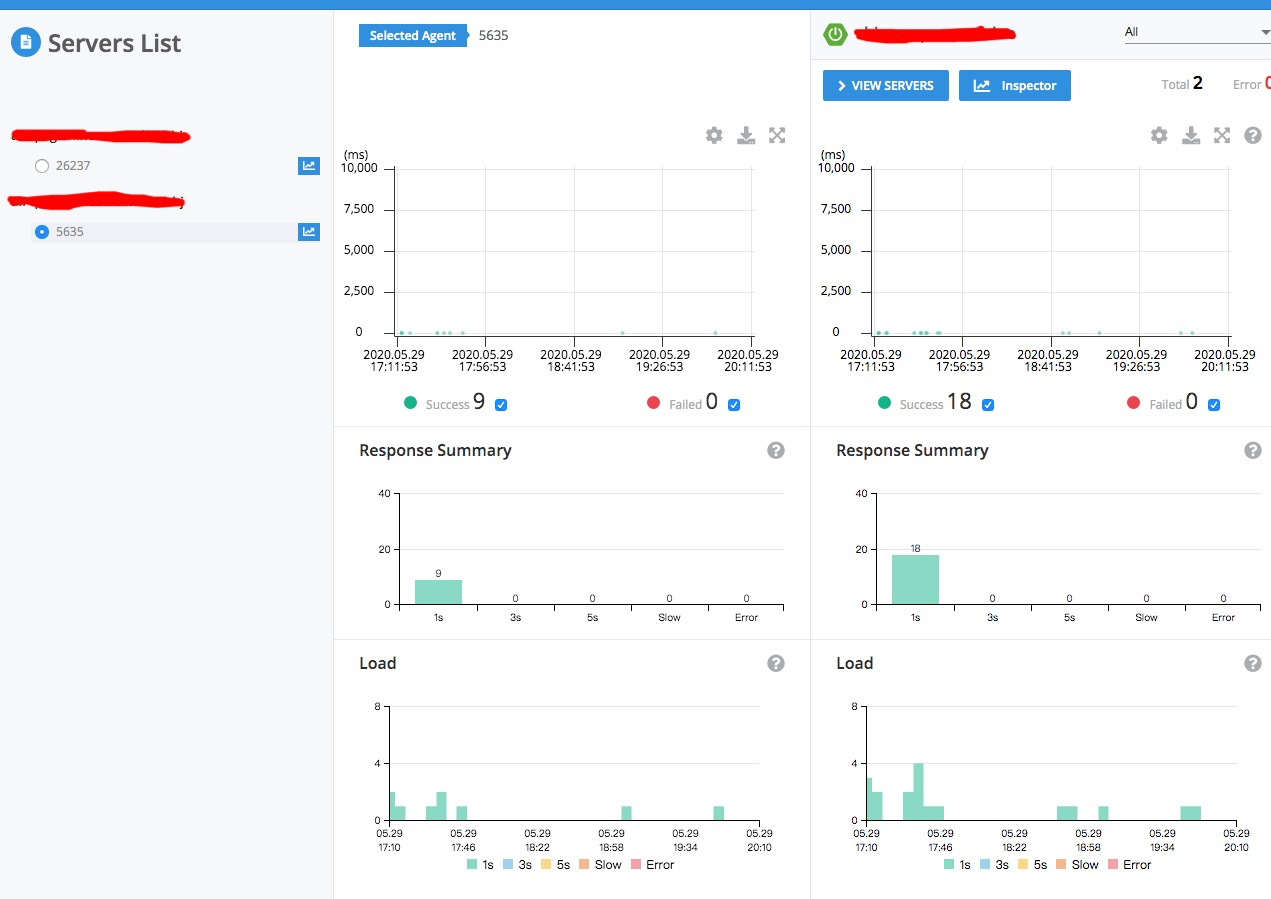
Task: Open settings gear on right scatter chart
Action: tap(1159, 135)
